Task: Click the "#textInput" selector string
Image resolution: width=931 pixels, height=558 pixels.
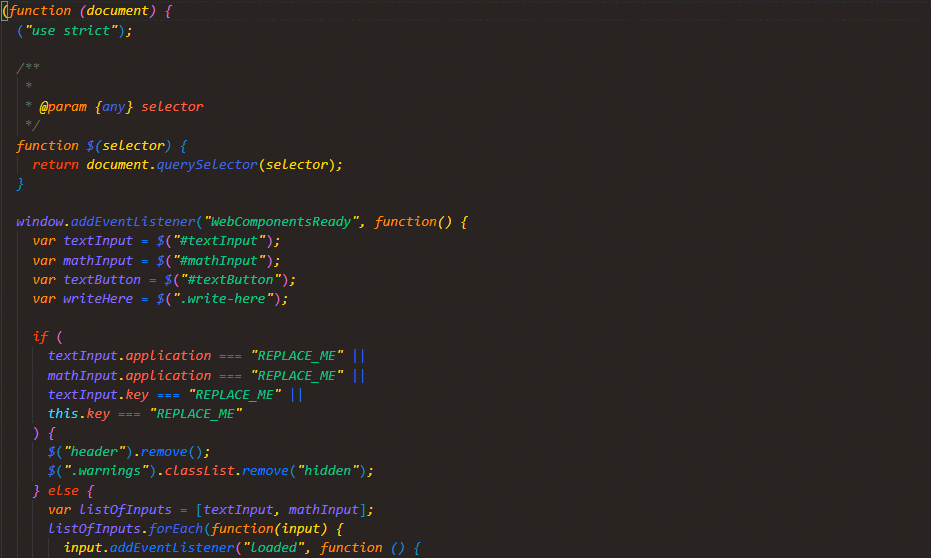Action: (218, 241)
